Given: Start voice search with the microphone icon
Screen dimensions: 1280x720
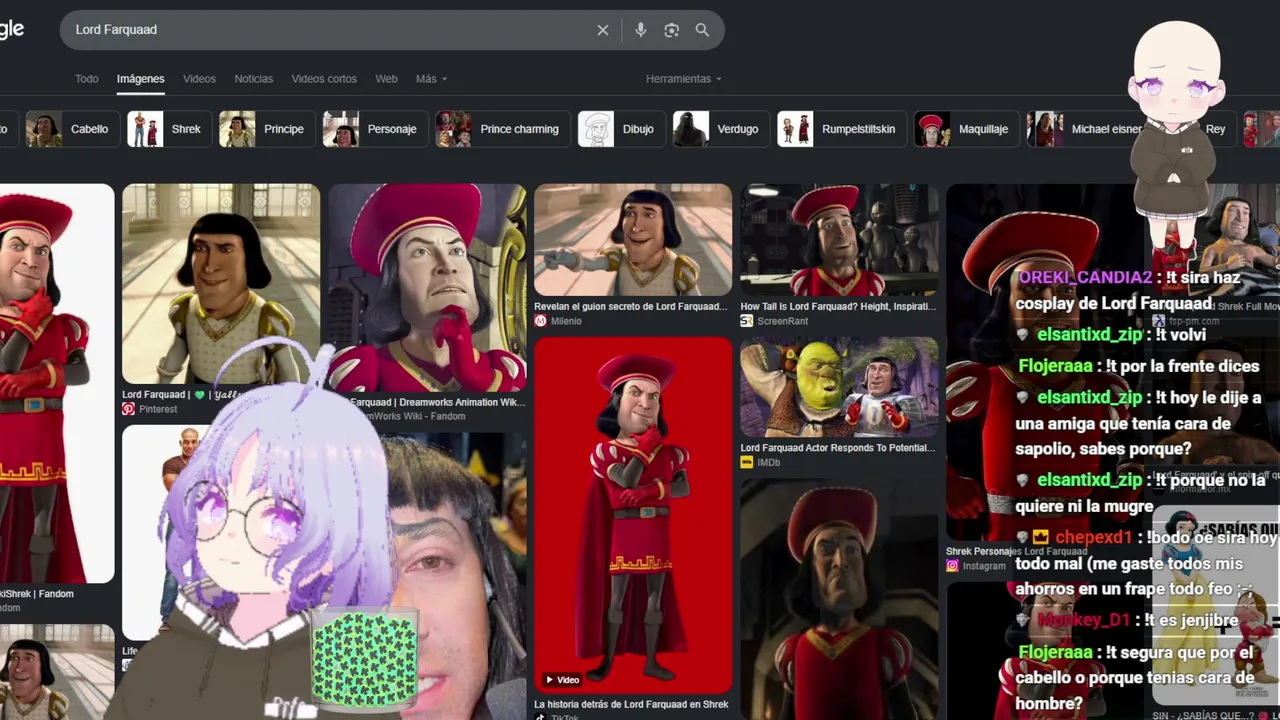Looking at the screenshot, I should (641, 30).
